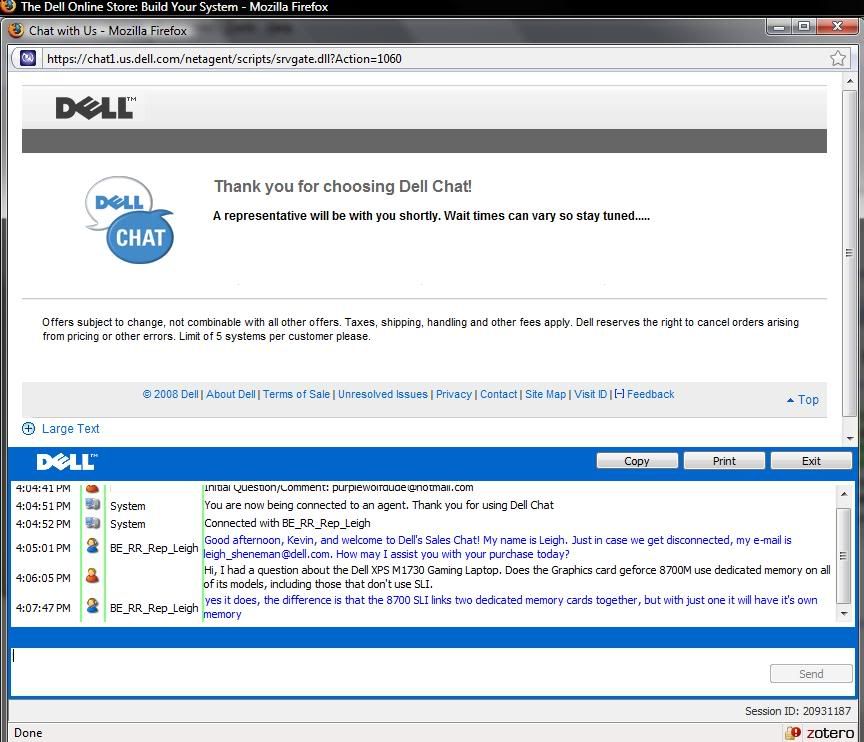Viewport: 864px width, 742px height.
Task: Click the 'Connected with BE_RR_Rep_Leigh' system message
Action: point(287,523)
